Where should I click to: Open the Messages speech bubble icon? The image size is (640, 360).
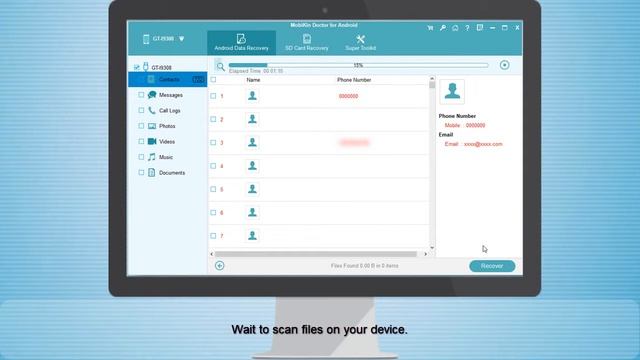tap(152, 95)
